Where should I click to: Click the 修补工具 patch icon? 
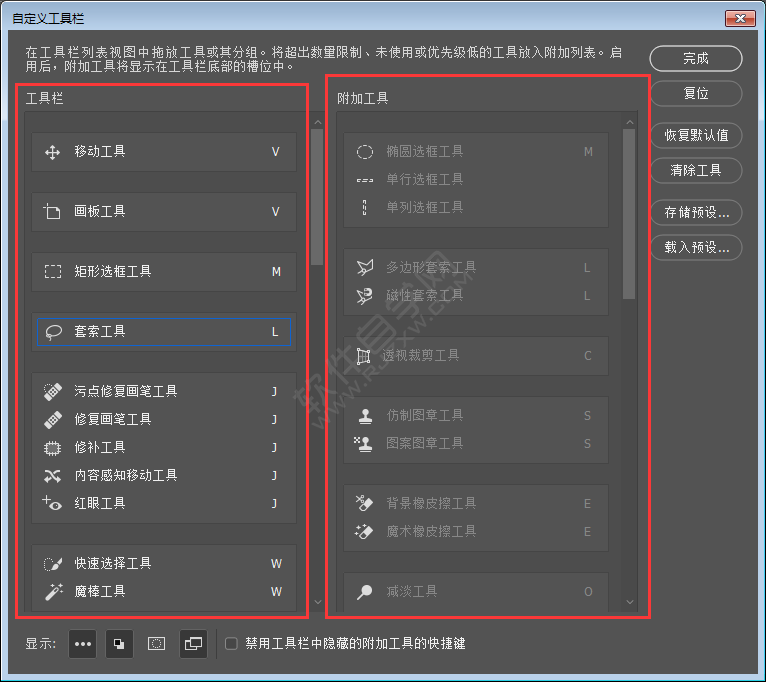pyautogui.click(x=52, y=448)
